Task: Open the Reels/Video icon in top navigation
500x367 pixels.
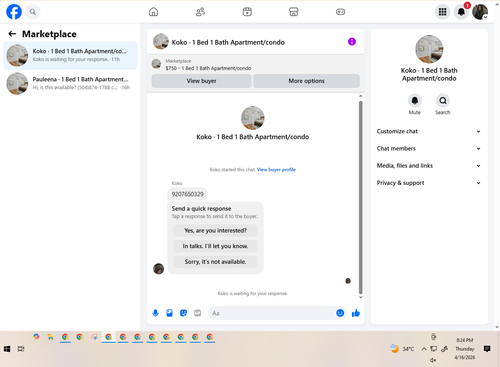Action: click(247, 12)
